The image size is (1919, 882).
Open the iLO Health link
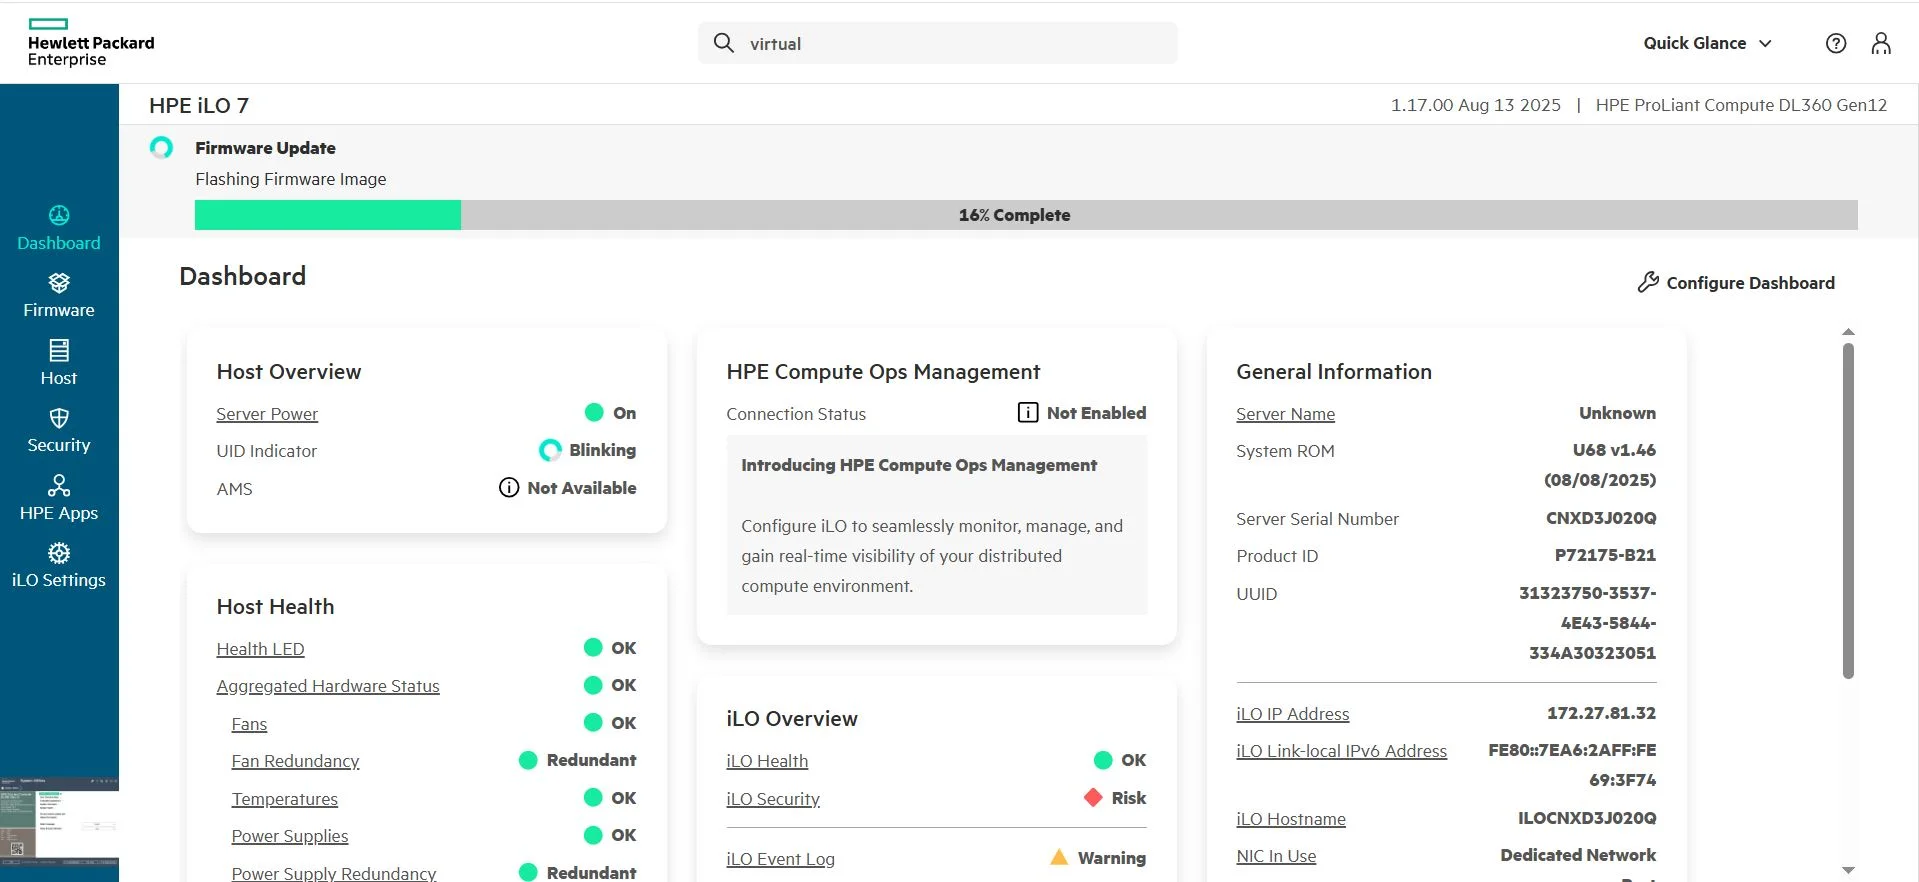[767, 761]
